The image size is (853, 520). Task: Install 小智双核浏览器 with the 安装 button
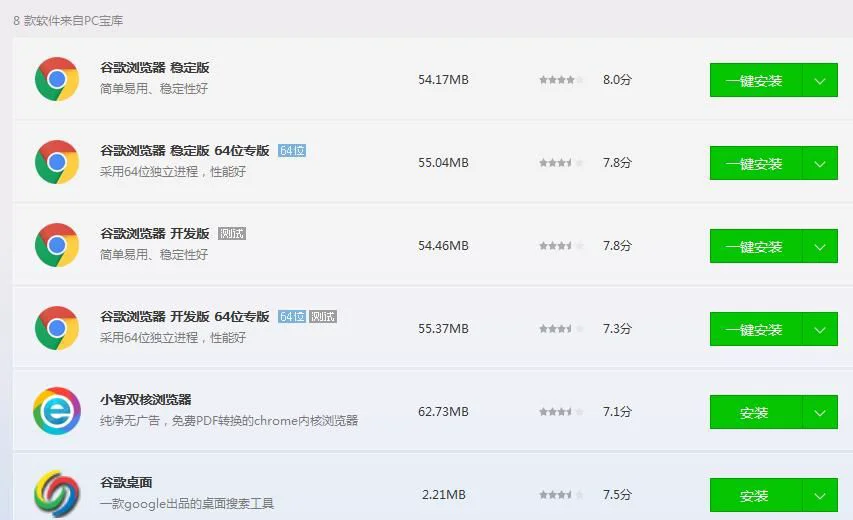(755, 413)
